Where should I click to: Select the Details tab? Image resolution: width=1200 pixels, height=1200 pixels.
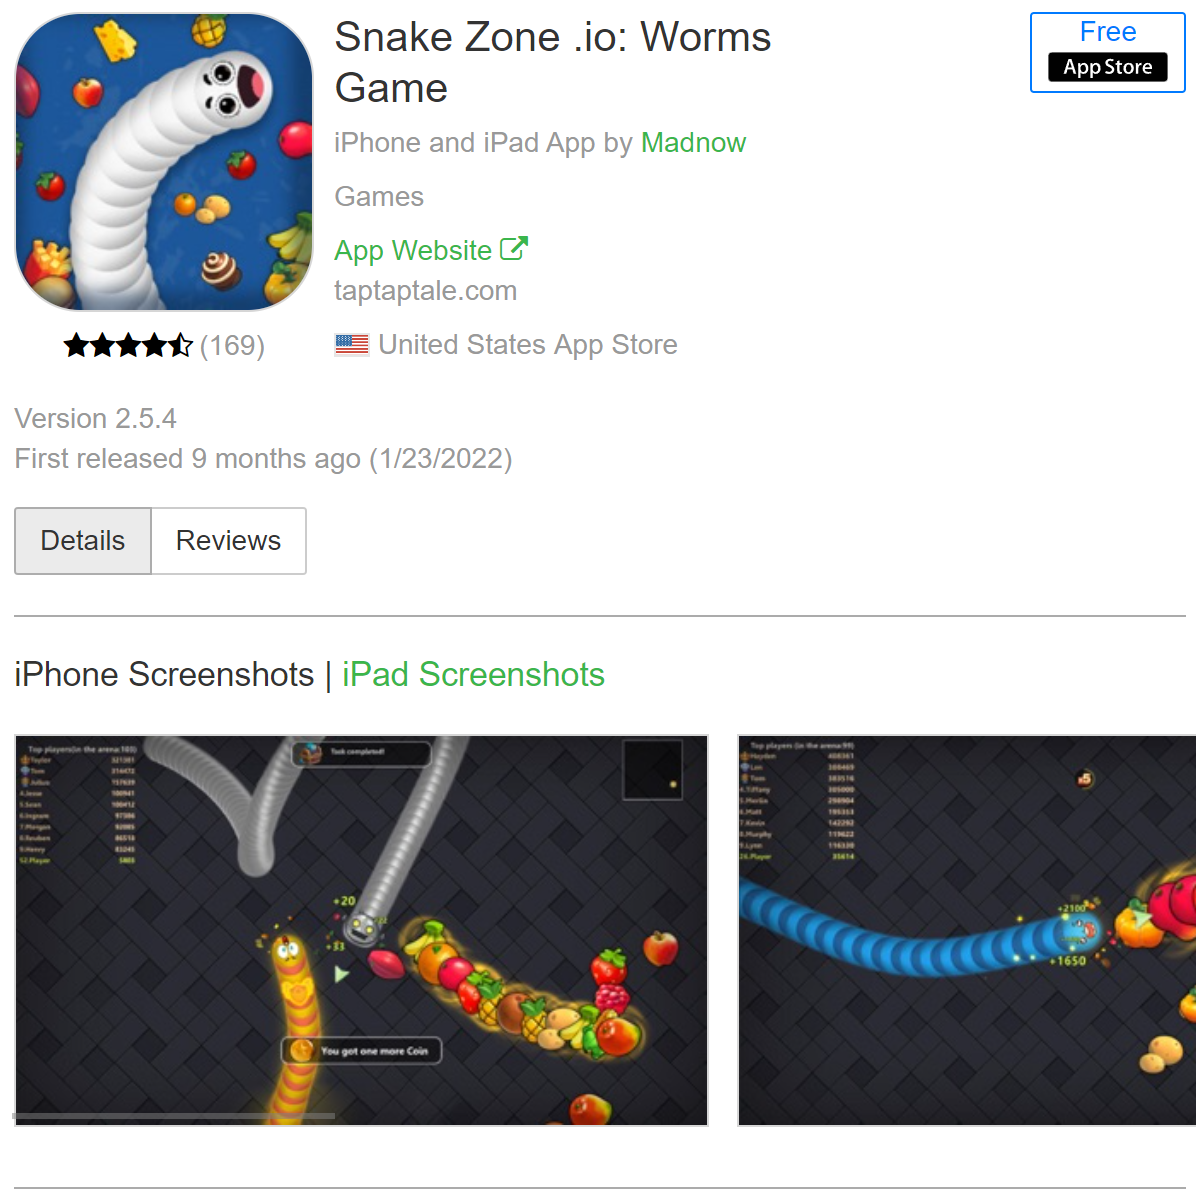(x=83, y=541)
